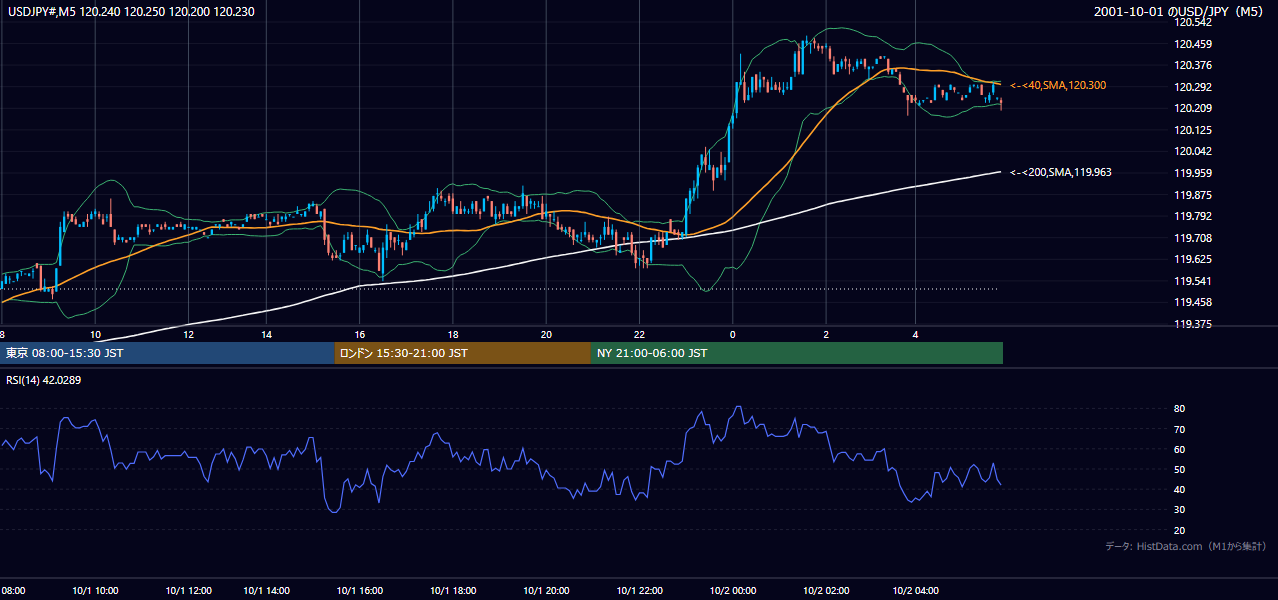Select the London 15:30-21:00 JST session bar
Image resolution: width=1278 pixels, height=600 pixels.
pyautogui.click(x=463, y=353)
